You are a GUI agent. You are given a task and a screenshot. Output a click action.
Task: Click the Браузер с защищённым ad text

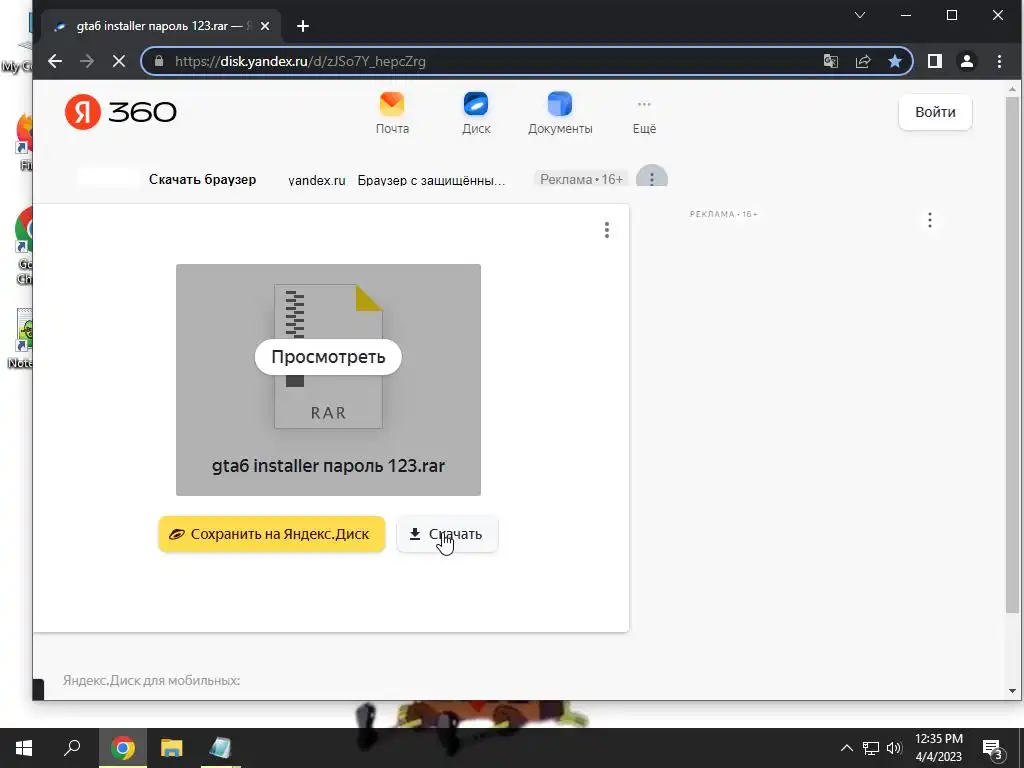(x=431, y=180)
